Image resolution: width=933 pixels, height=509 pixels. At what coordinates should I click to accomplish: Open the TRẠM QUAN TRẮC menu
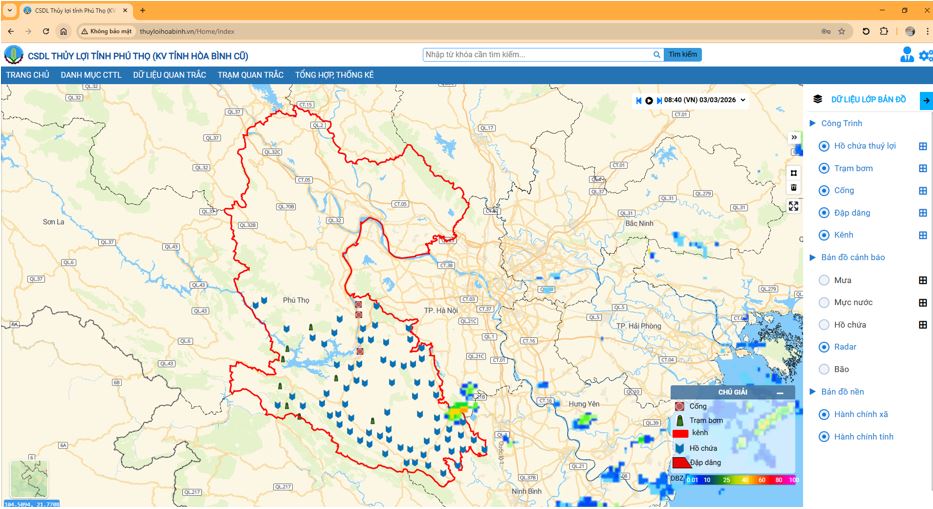tap(251, 75)
